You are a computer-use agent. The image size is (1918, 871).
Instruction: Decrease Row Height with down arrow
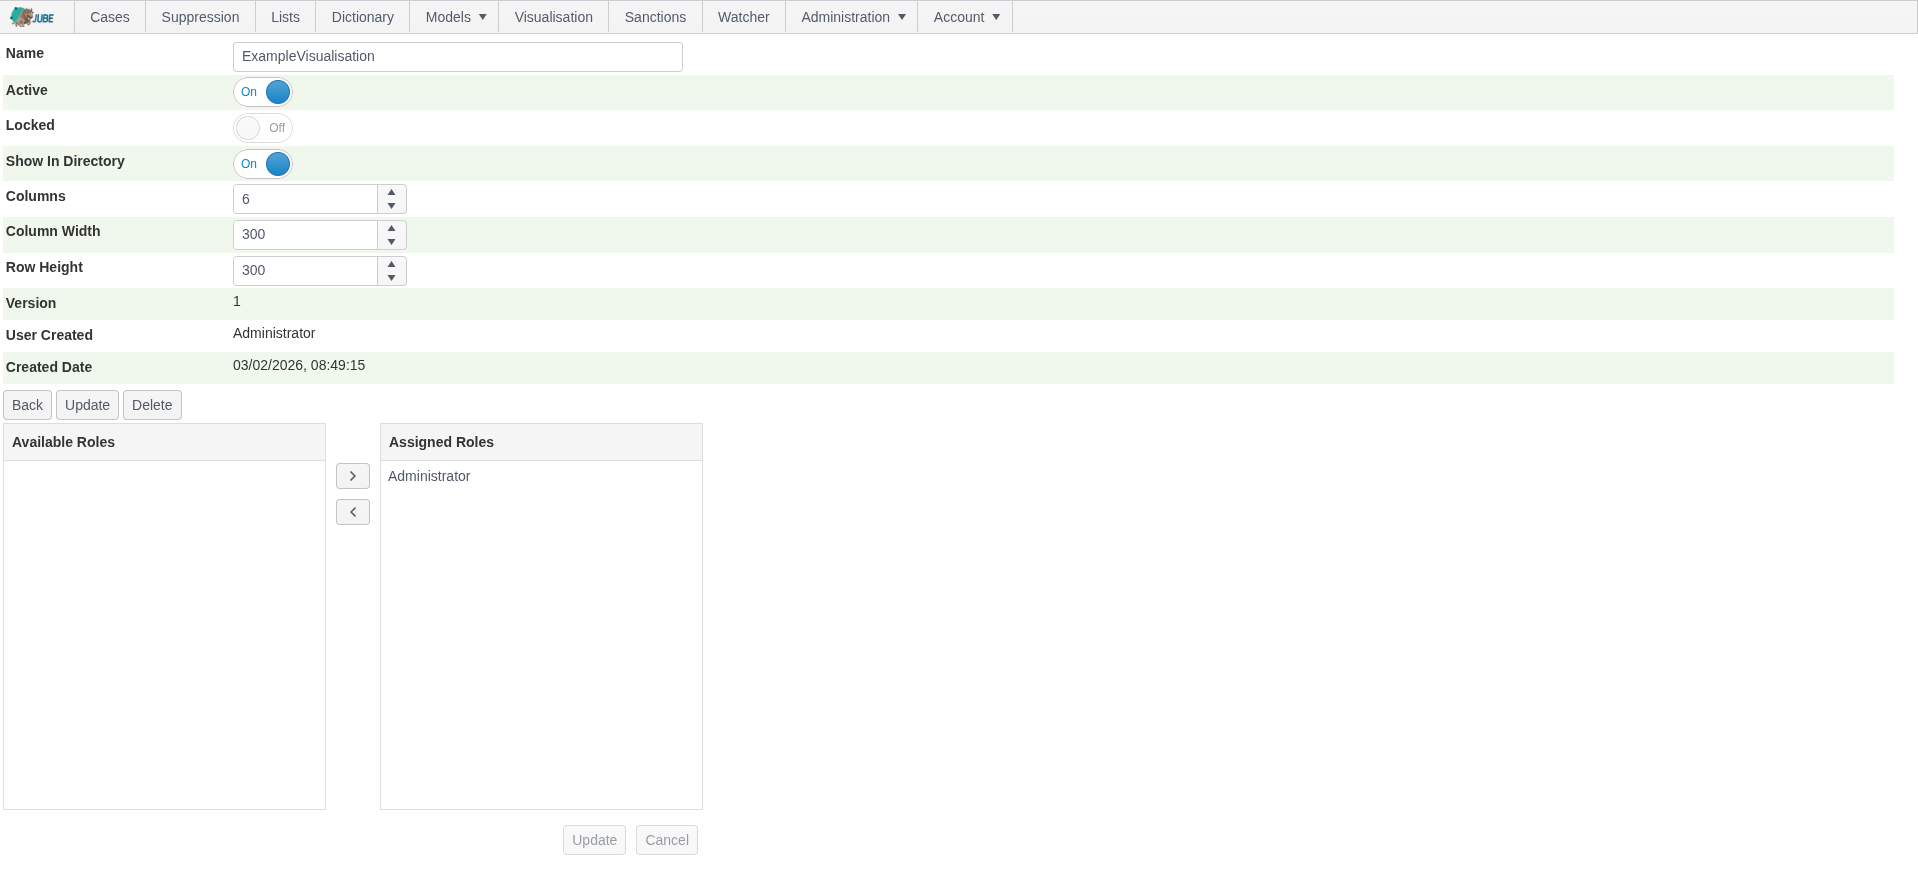(392, 278)
